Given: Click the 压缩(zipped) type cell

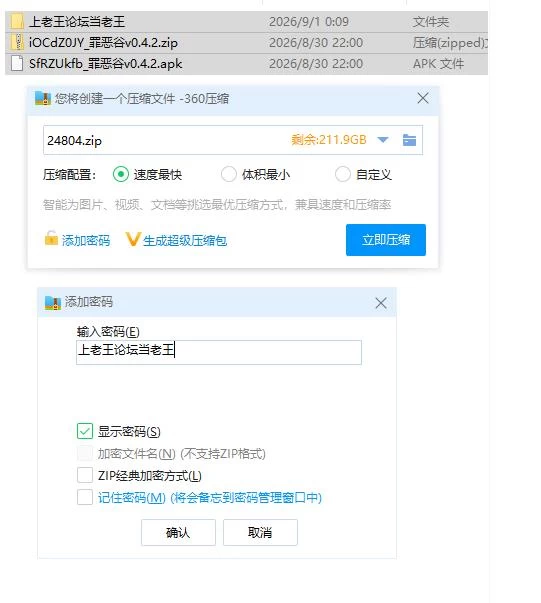Looking at the screenshot, I should coord(450,43).
